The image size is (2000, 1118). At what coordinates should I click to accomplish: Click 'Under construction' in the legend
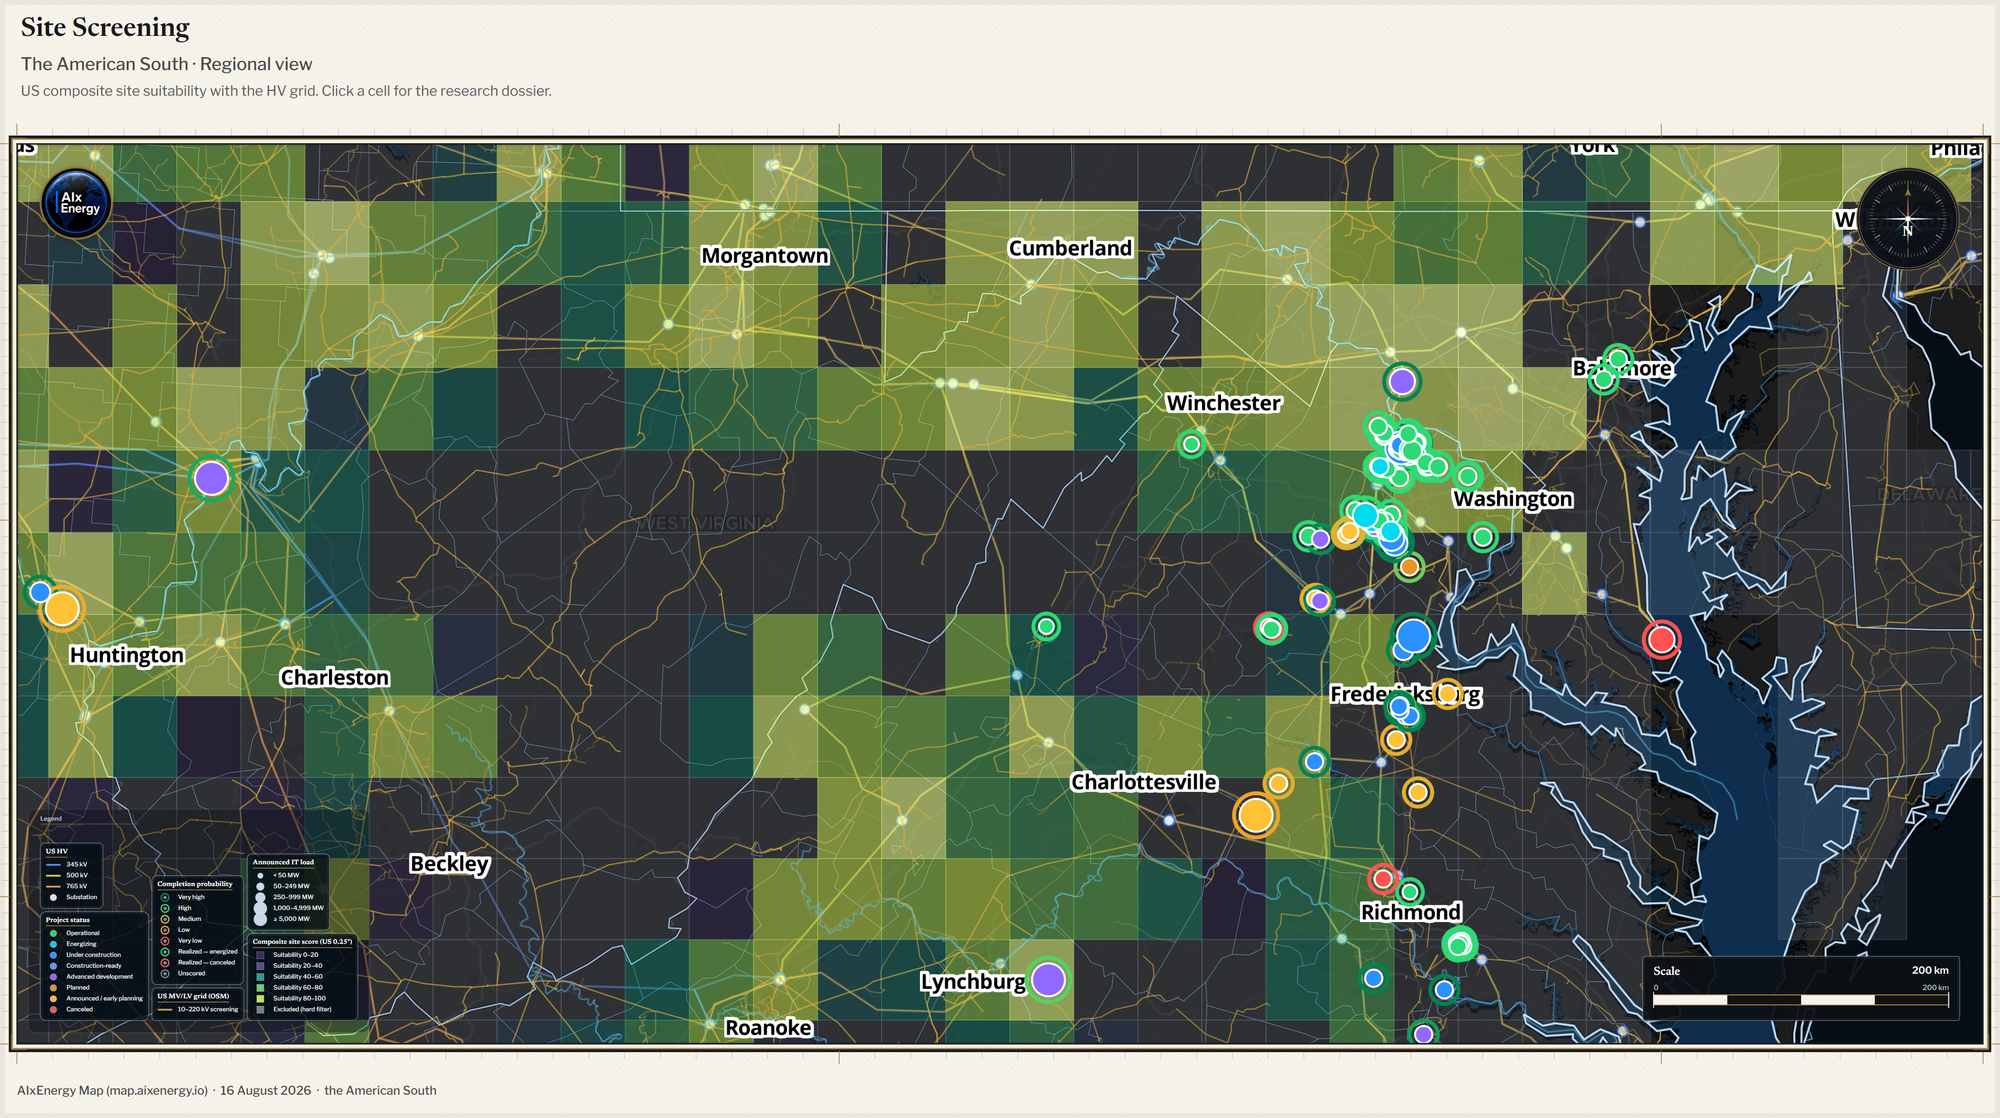94,955
